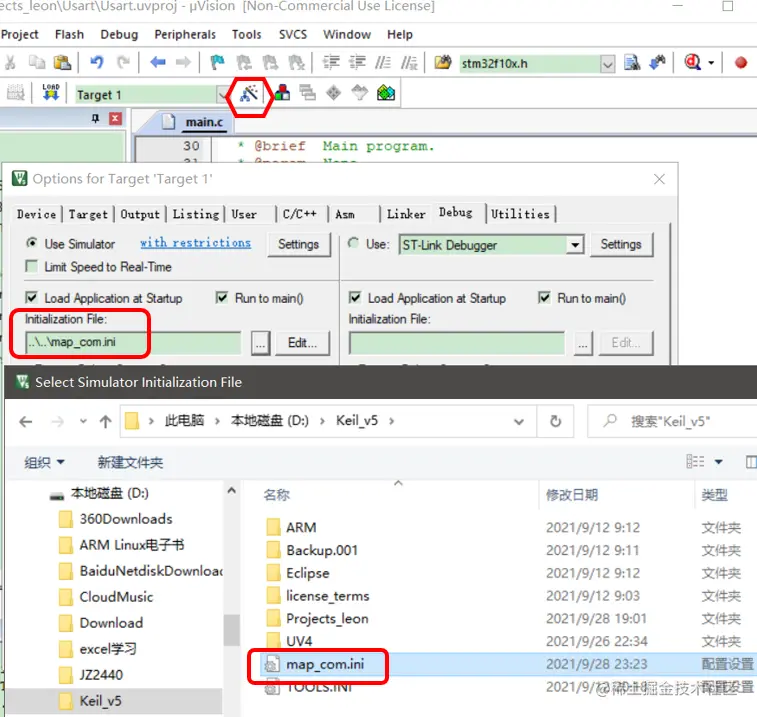Go back in file dialog
This screenshot has width=757, height=717.
(x=26, y=422)
